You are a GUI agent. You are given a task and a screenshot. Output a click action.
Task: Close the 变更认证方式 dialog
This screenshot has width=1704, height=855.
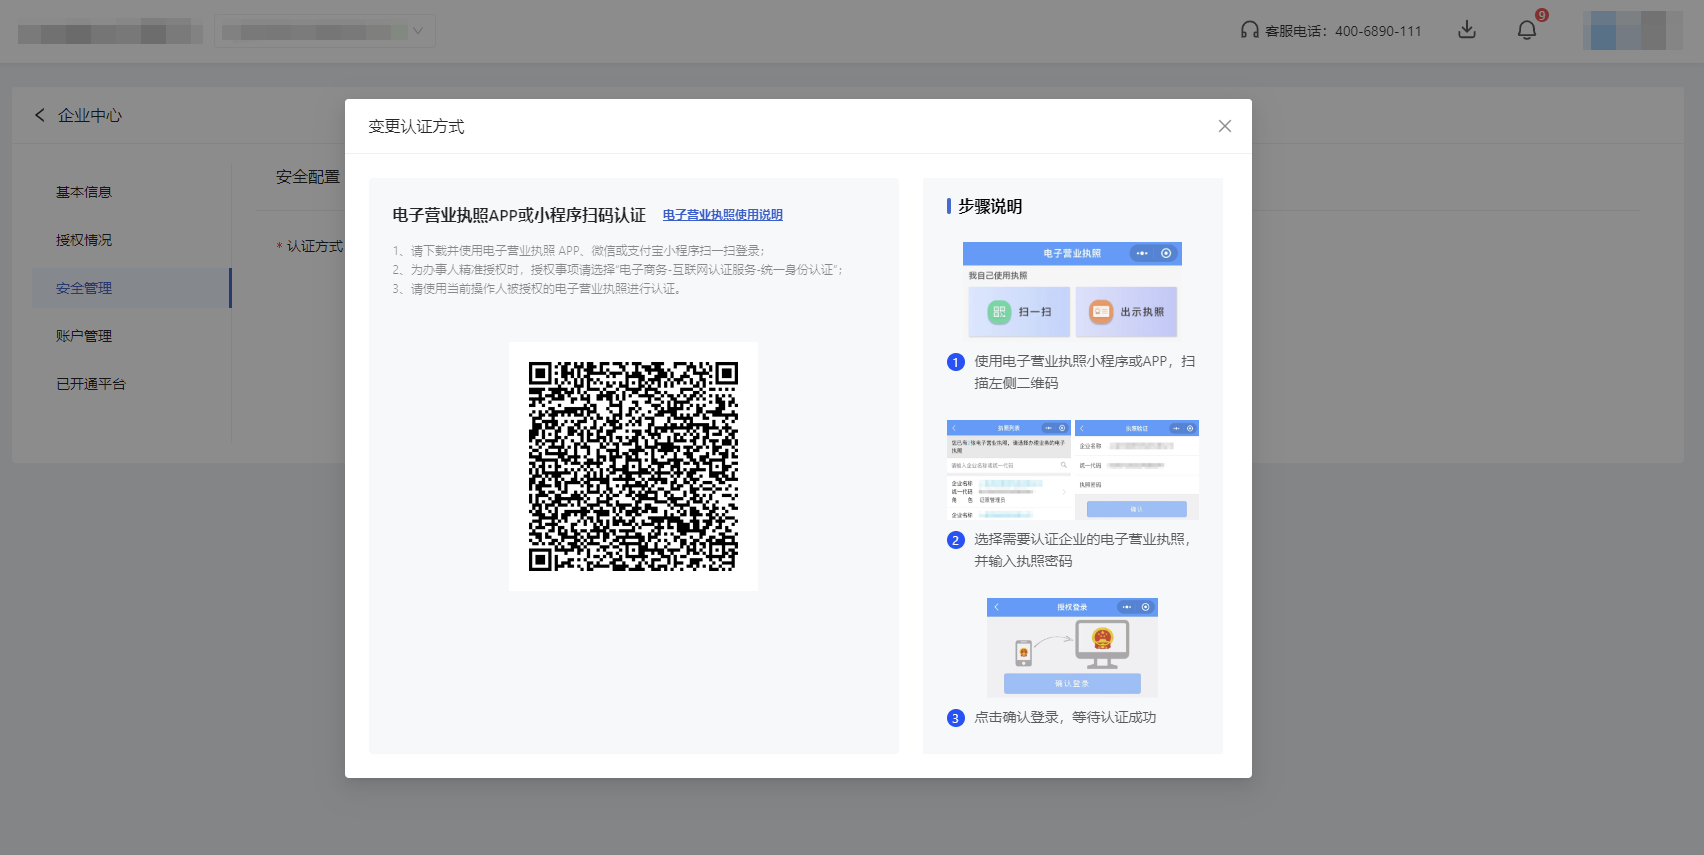pos(1224,126)
